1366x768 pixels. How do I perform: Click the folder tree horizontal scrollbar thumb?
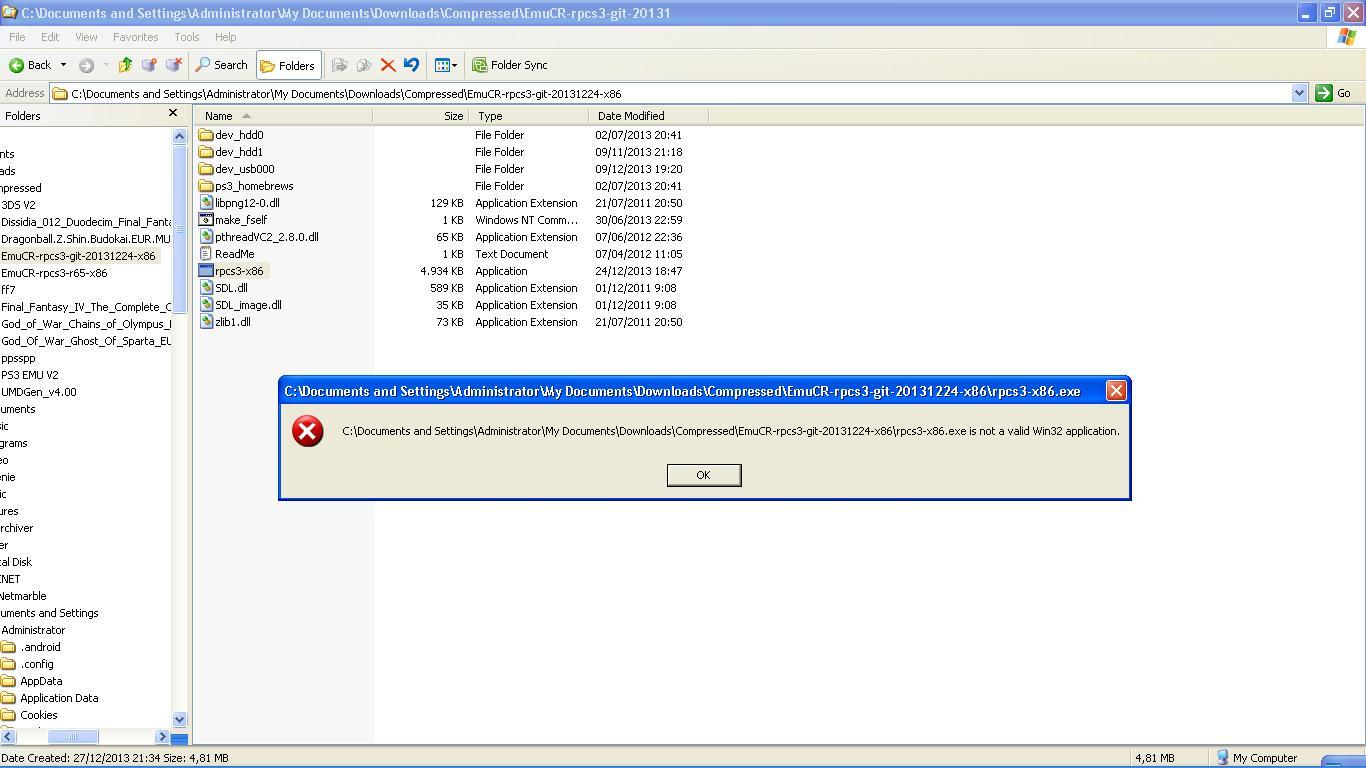click(73, 737)
